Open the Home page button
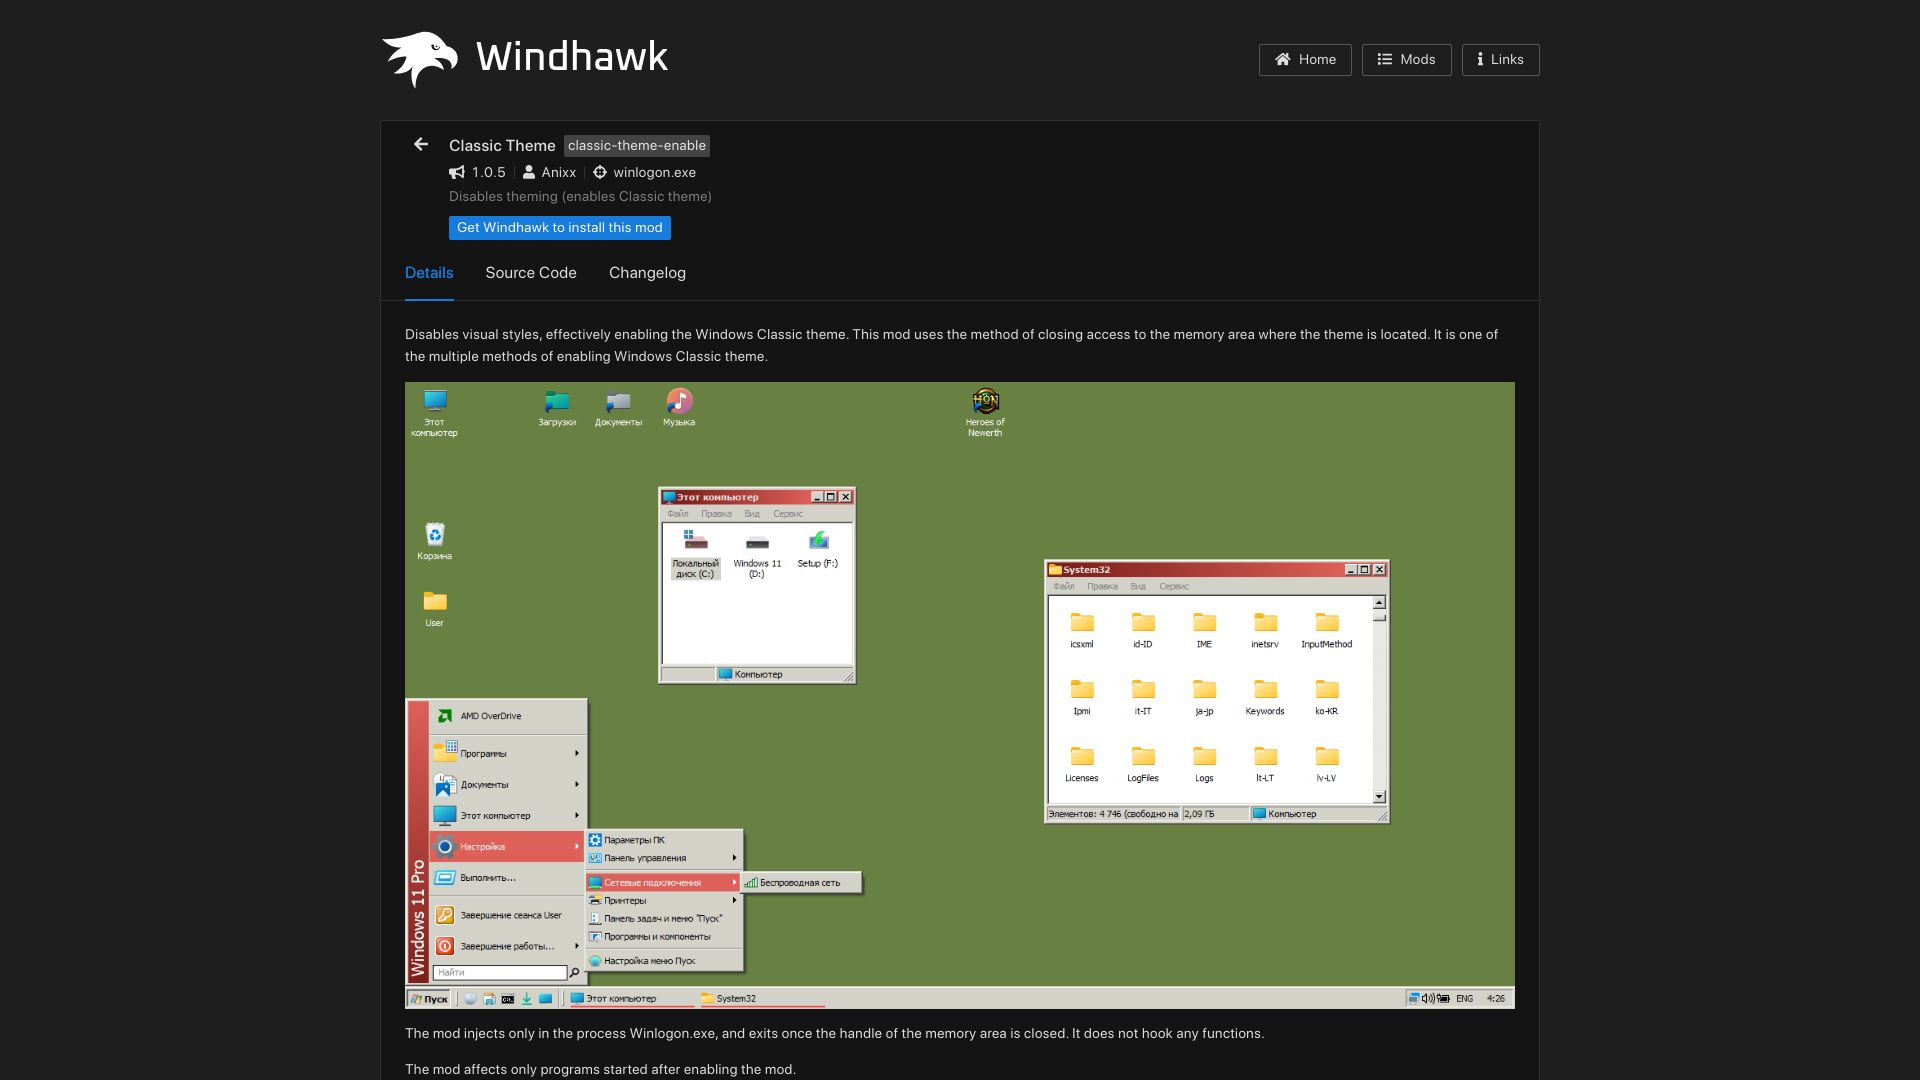 click(x=1305, y=60)
